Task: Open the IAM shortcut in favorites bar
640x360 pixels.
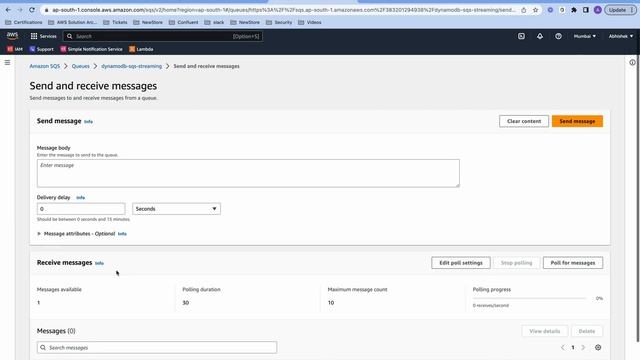Action: pos(15,49)
